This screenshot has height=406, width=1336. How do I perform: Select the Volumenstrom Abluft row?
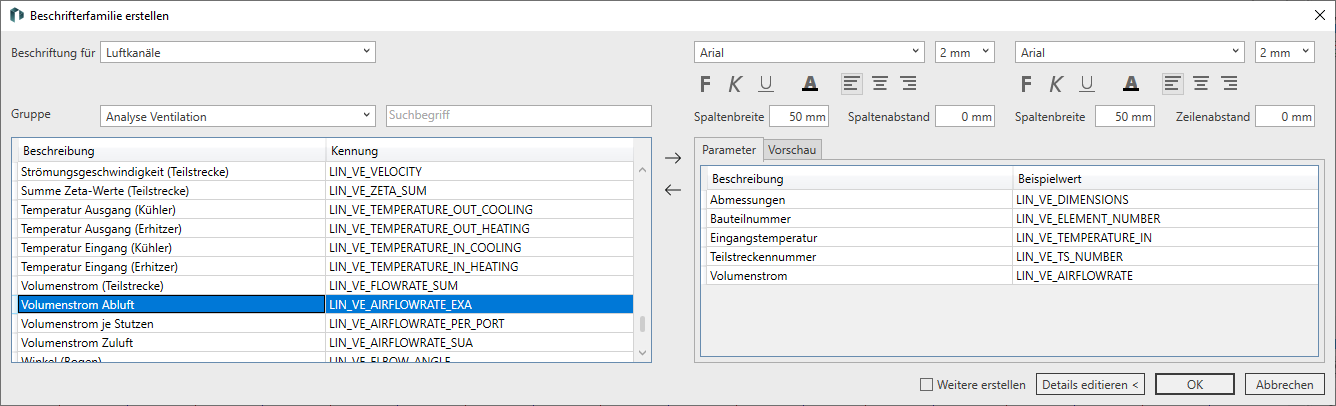pyautogui.click(x=326, y=304)
